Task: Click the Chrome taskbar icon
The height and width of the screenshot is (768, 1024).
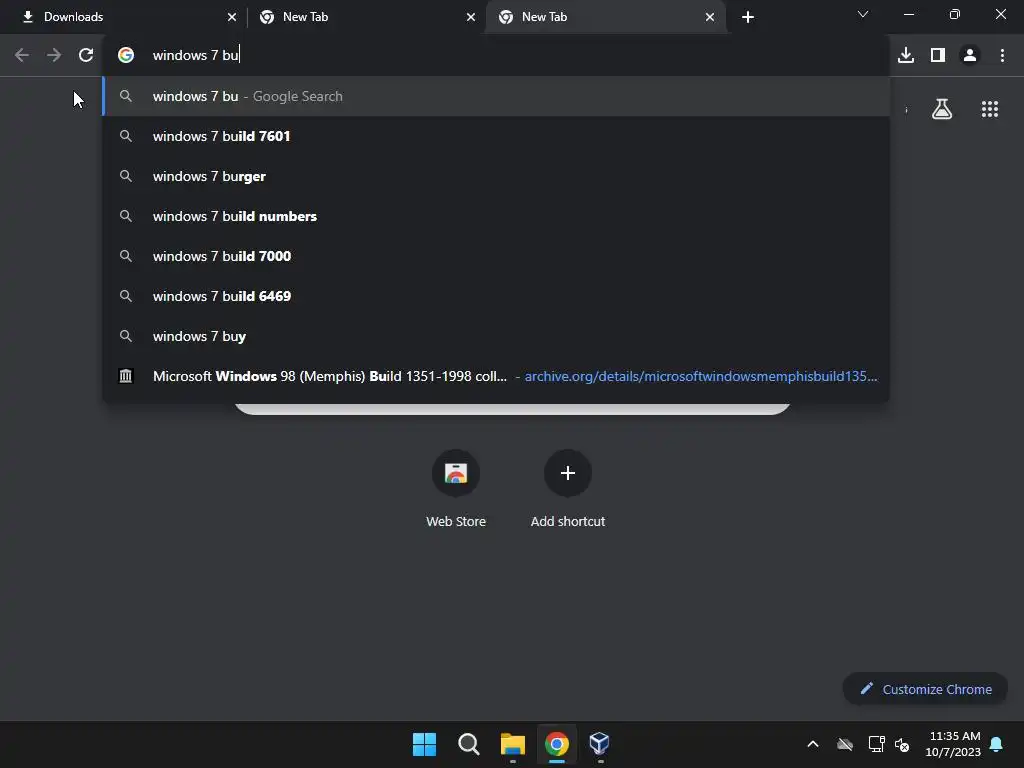Action: [x=557, y=744]
